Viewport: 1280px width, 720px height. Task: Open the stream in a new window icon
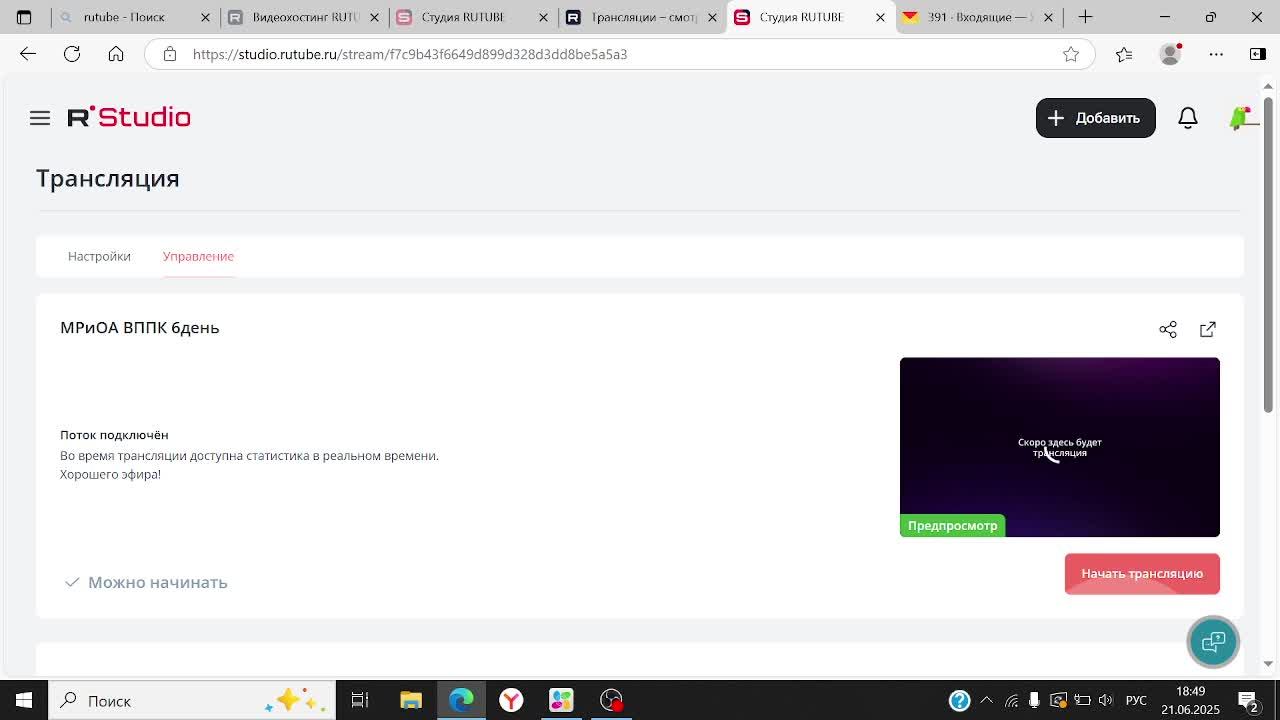click(x=1208, y=329)
